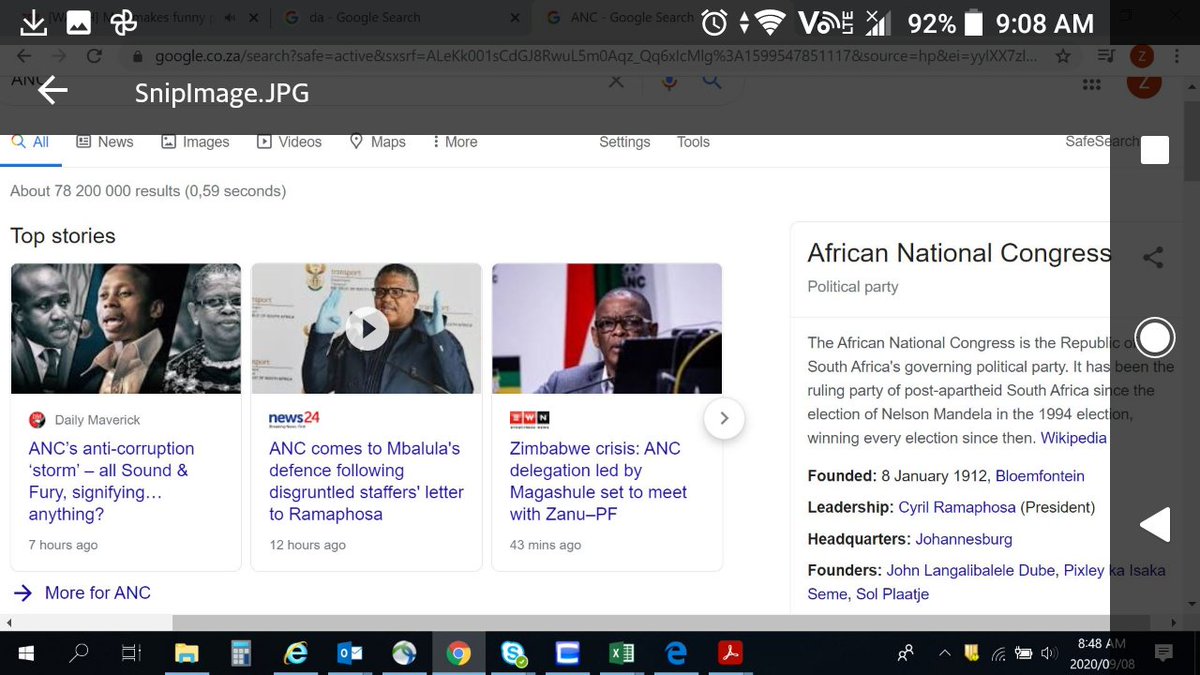Open the Zimbabwe crisis EWN story
Screen dimensions: 1200x675
point(598,481)
